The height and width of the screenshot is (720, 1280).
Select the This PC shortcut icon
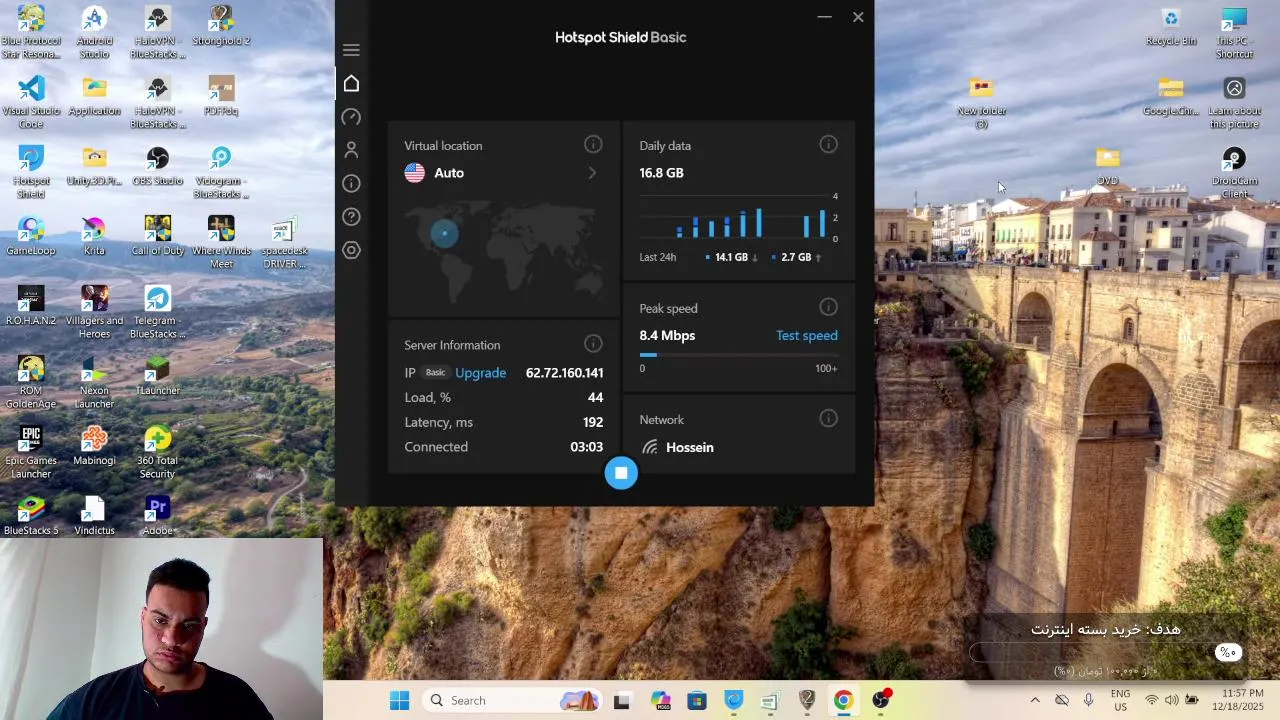[x=1235, y=32]
